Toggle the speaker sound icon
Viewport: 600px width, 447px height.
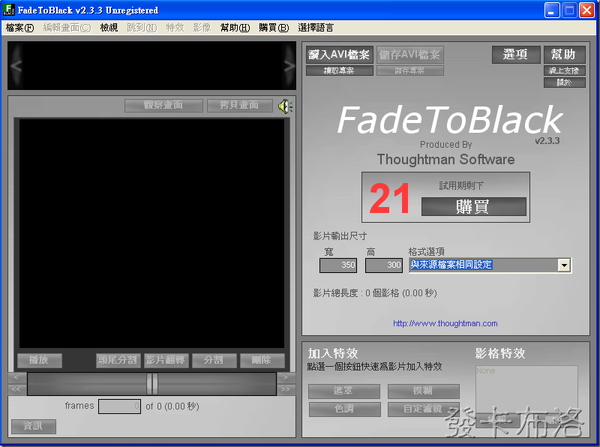point(285,106)
